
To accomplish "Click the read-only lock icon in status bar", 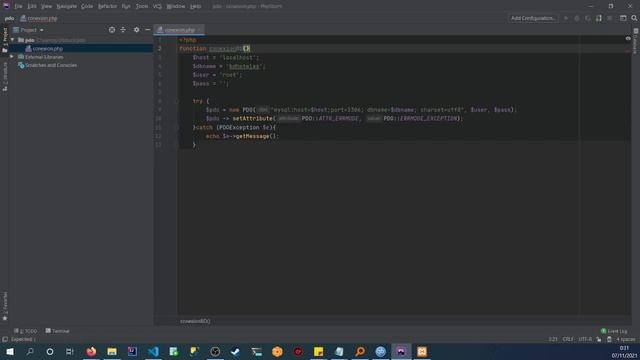I will point(599,339).
